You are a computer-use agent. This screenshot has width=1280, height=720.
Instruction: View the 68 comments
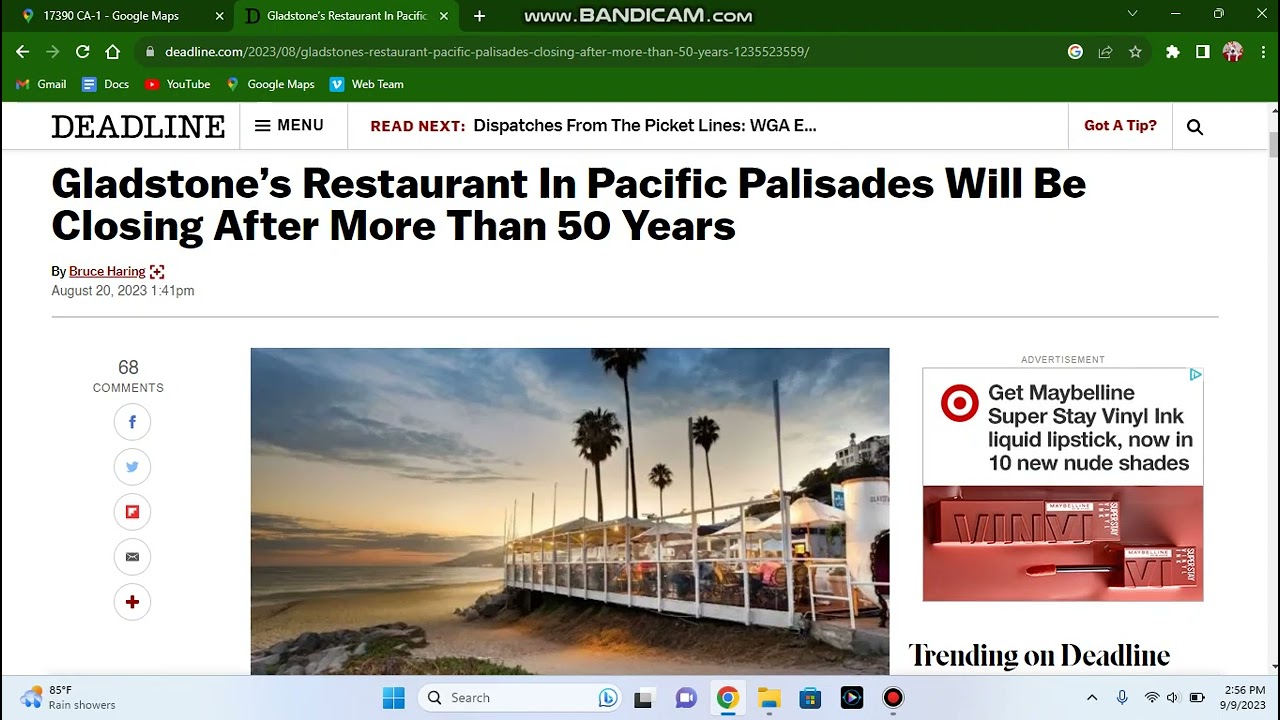(x=128, y=376)
